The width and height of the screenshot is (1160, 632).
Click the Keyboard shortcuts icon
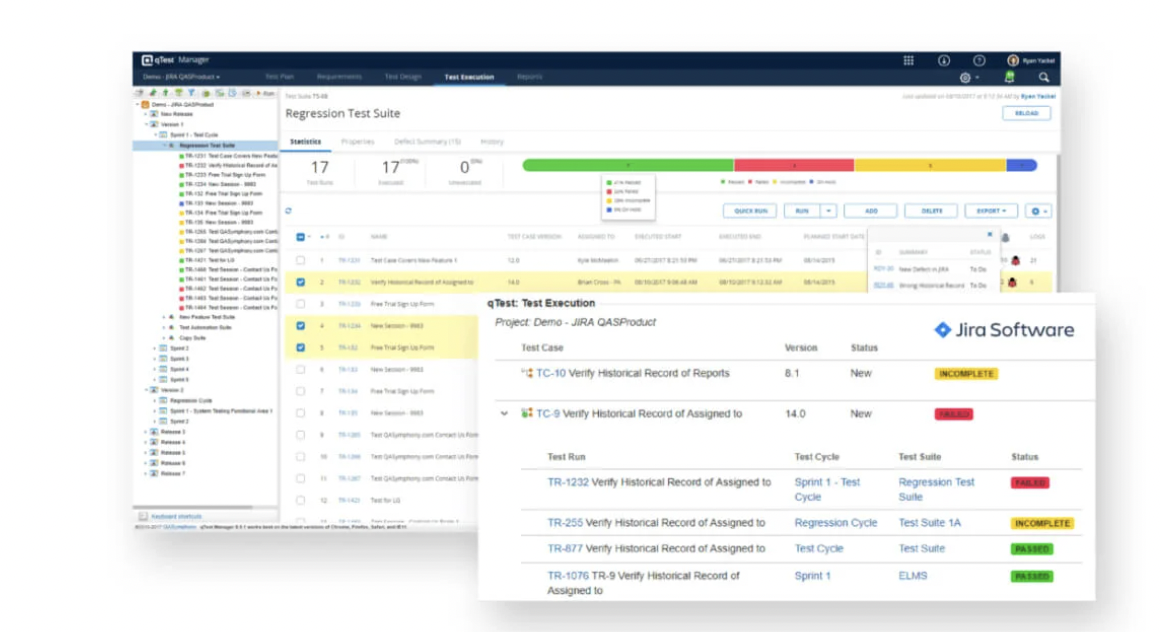coord(143,517)
